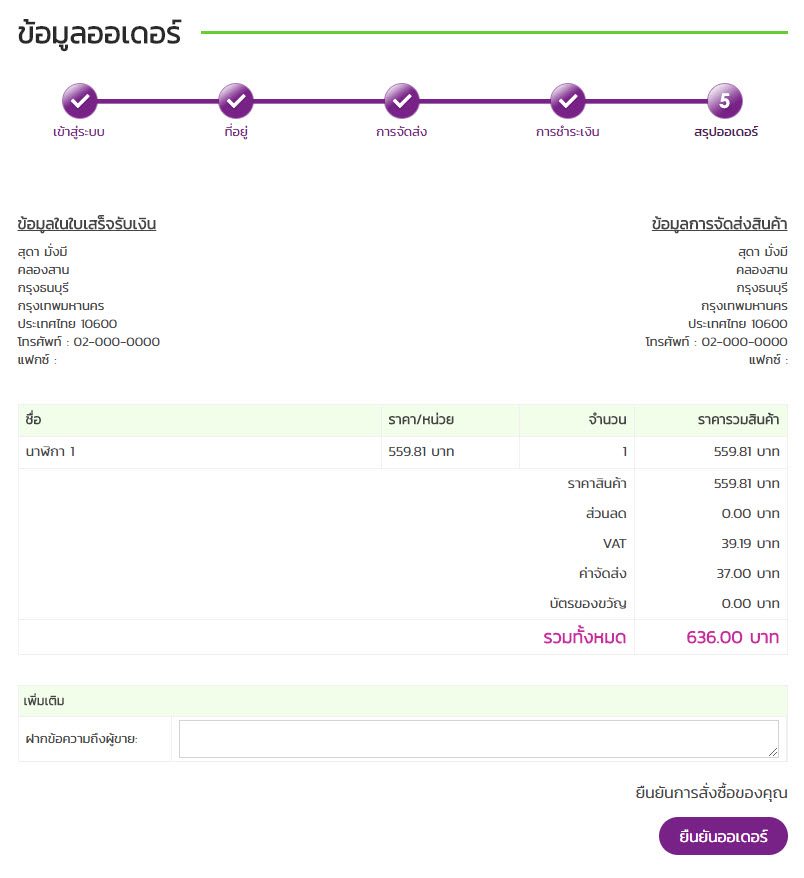Image resolution: width=804 pixels, height=878 pixels.
Task: Go to the เข้าสู่ระบบ step label
Action: click(79, 132)
